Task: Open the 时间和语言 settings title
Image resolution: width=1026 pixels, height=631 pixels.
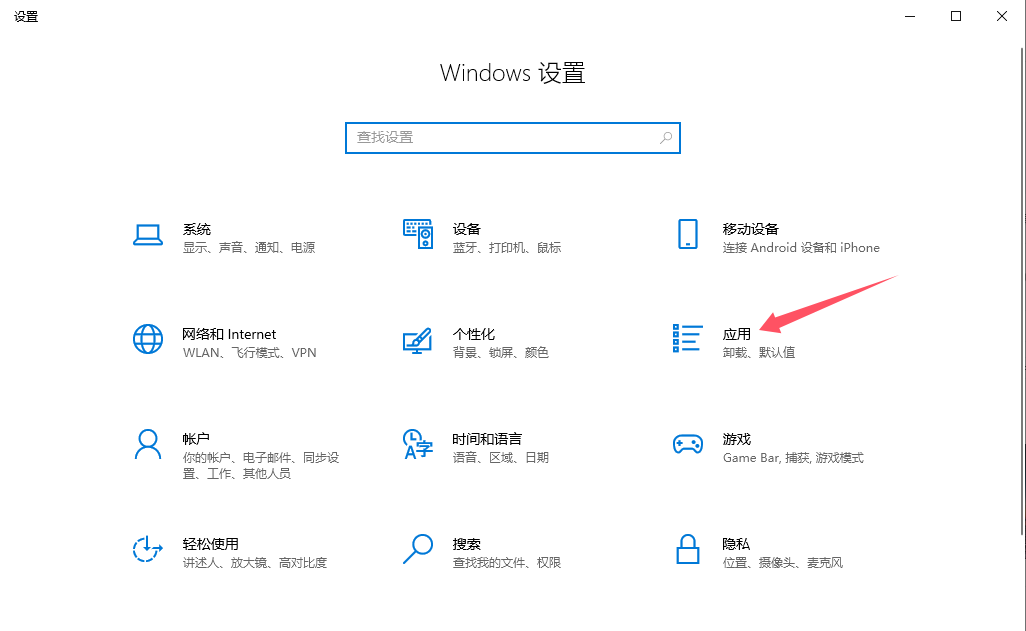Action: (x=487, y=439)
